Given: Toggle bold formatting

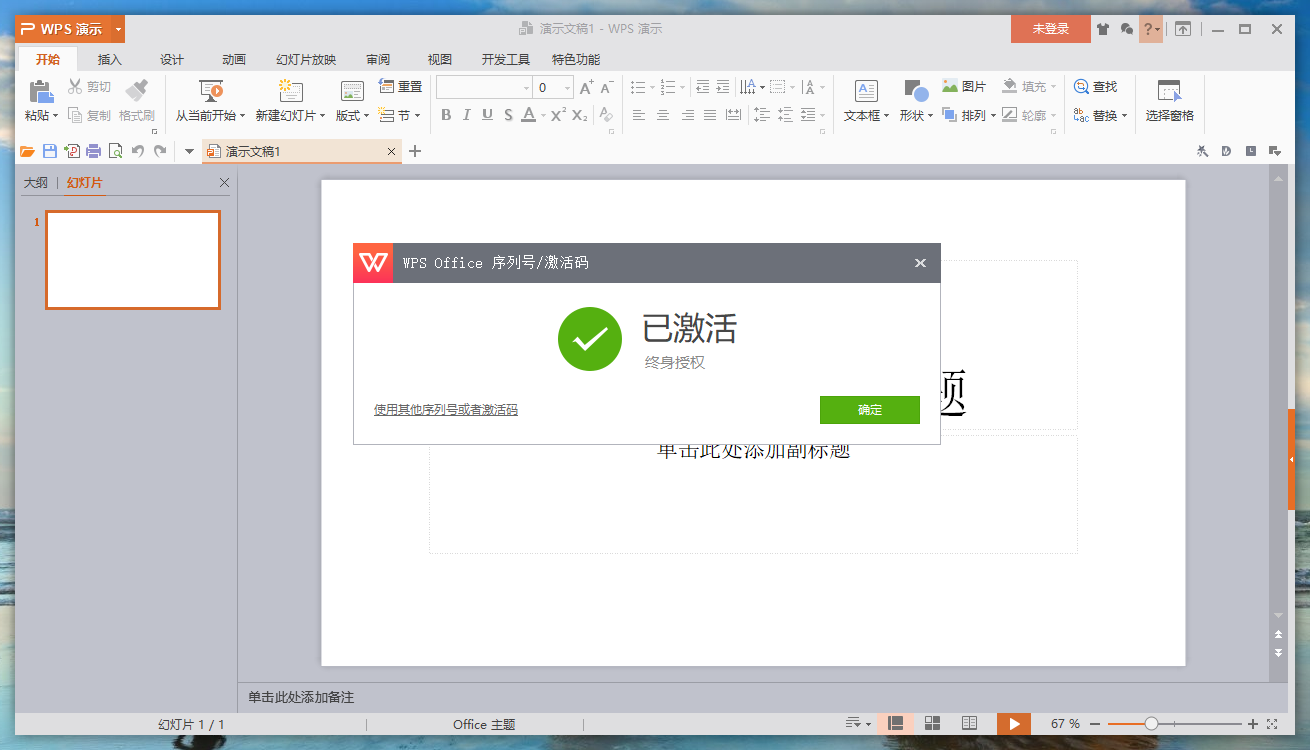Looking at the screenshot, I should pyautogui.click(x=446, y=115).
